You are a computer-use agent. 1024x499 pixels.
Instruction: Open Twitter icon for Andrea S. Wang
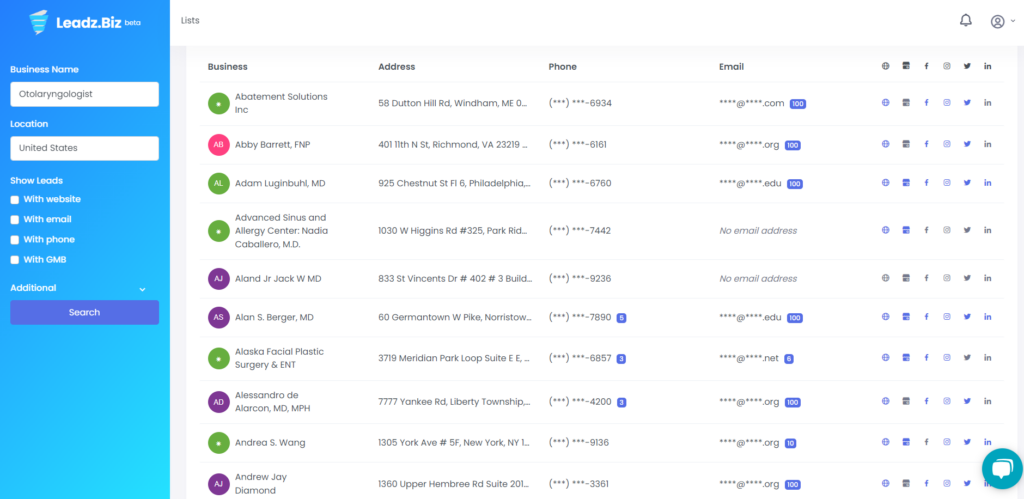point(967,442)
